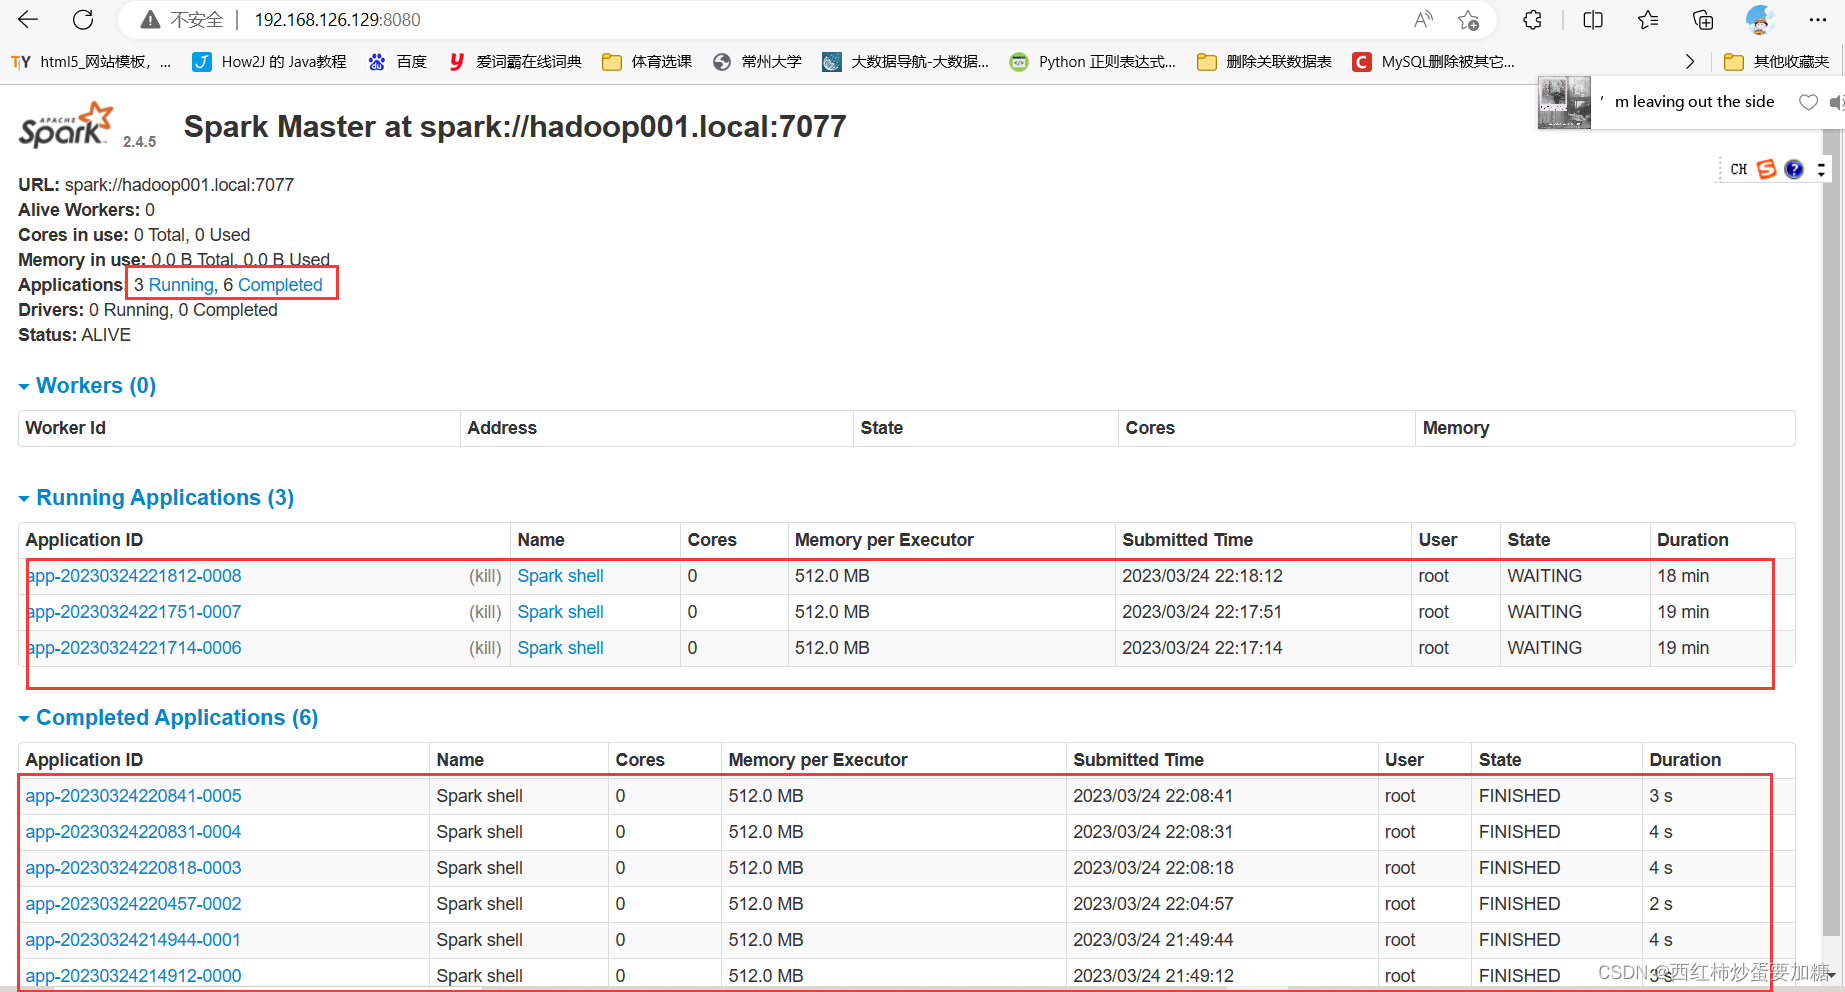
Task: Open Spark shell link for app 0007
Action: coord(560,612)
